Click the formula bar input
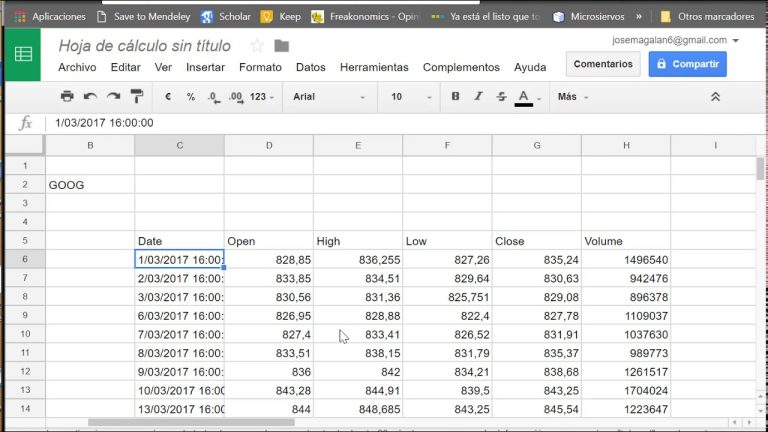This screenshot has height=432, width=768. click(x=402, y=123)
